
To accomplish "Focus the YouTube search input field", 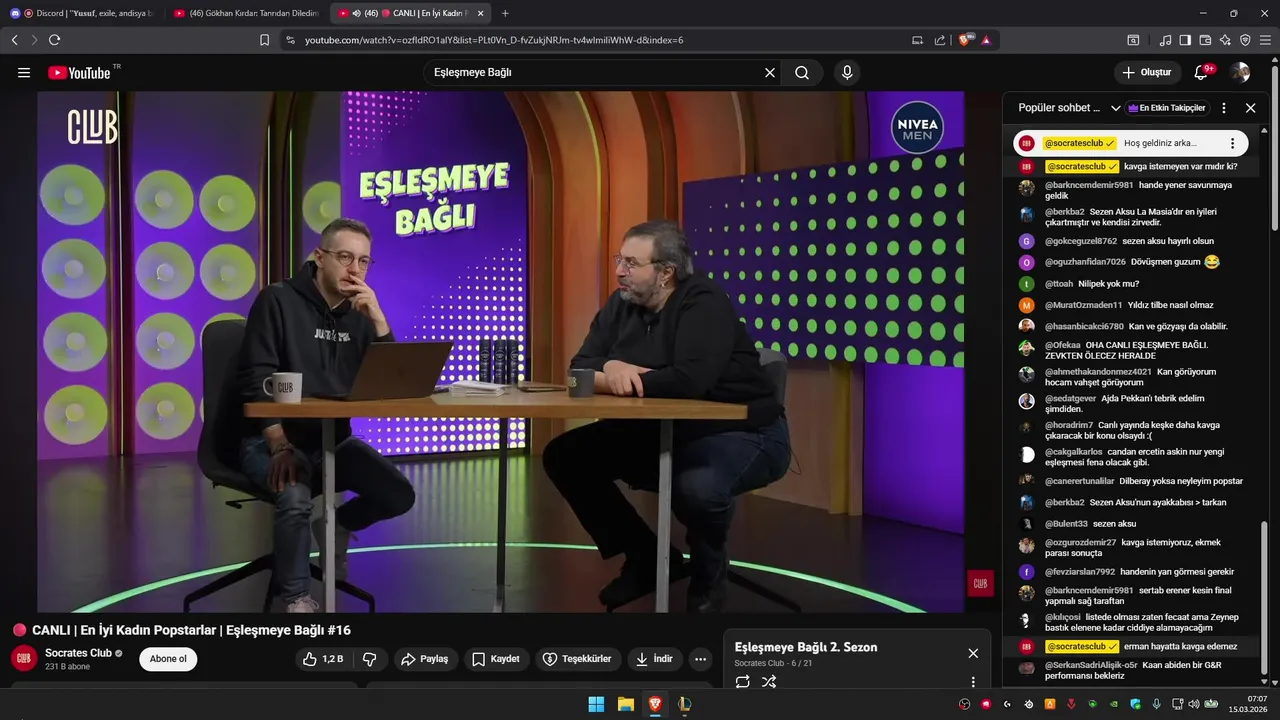I will [595, 73].
